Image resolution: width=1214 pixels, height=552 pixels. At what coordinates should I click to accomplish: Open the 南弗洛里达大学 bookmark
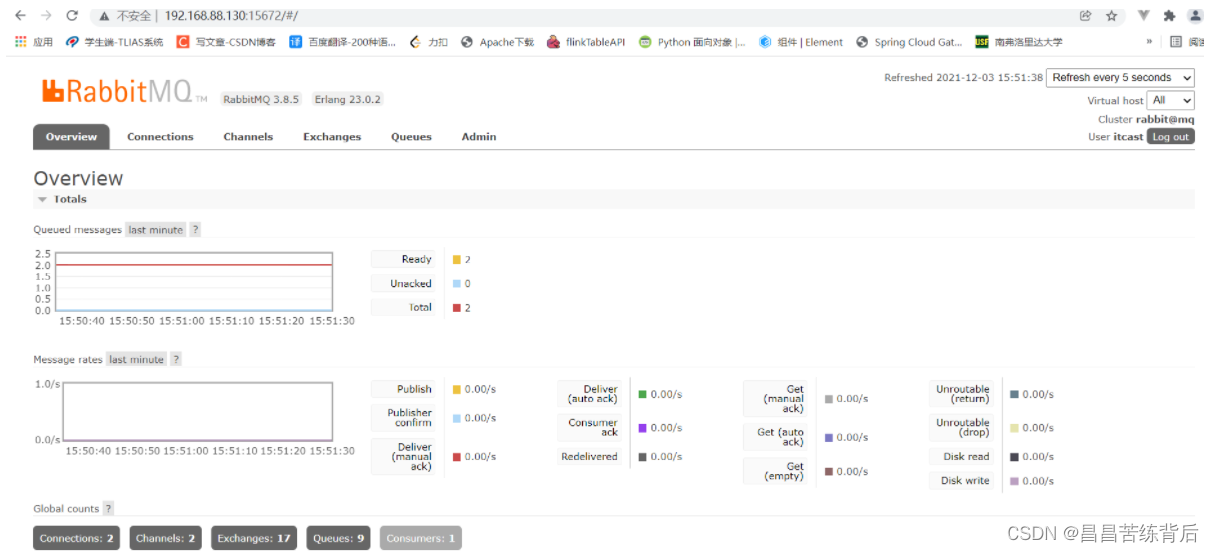coord(1019,42)
